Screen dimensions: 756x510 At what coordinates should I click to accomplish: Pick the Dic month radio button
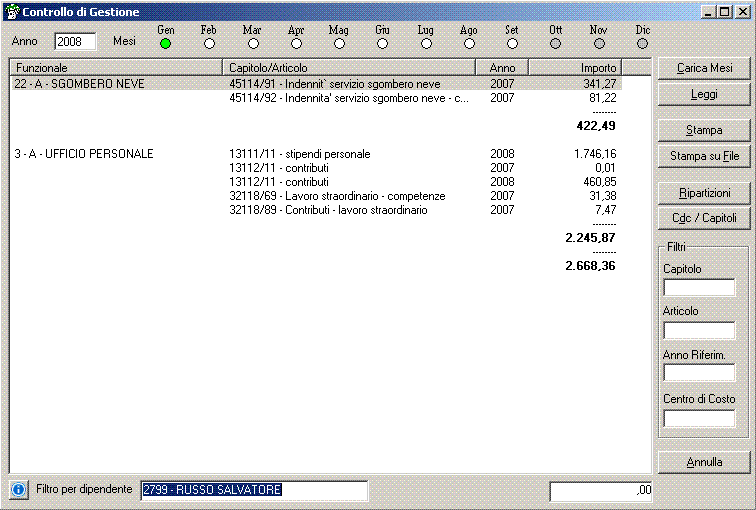[643, 43]
